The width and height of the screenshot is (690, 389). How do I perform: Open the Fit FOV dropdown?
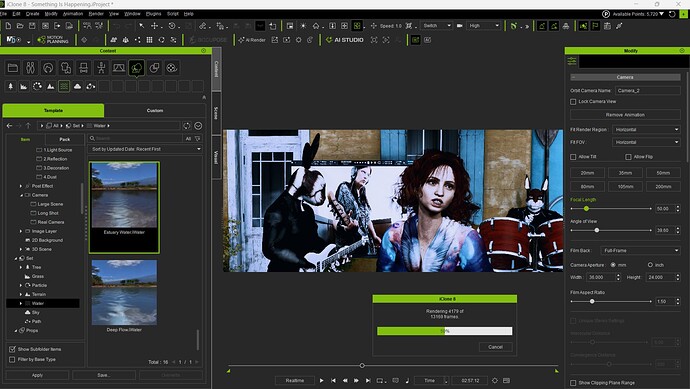pos(646,142)
